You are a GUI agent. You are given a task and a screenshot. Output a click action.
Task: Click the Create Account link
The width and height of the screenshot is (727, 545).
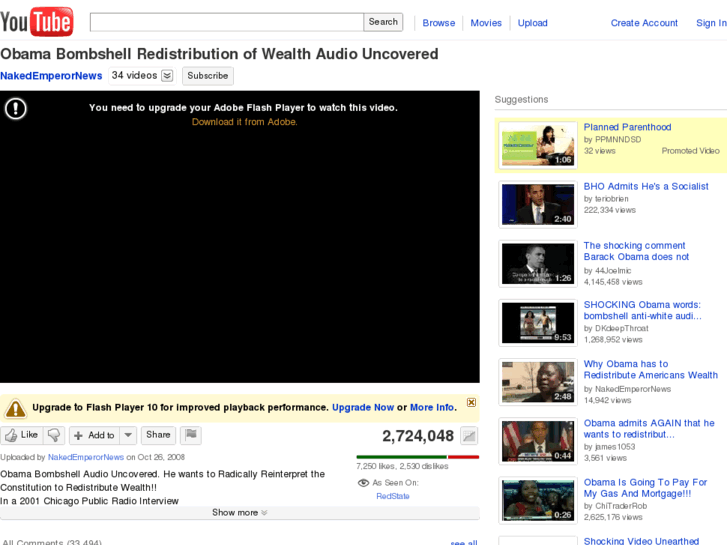click(x=644, y=23)
